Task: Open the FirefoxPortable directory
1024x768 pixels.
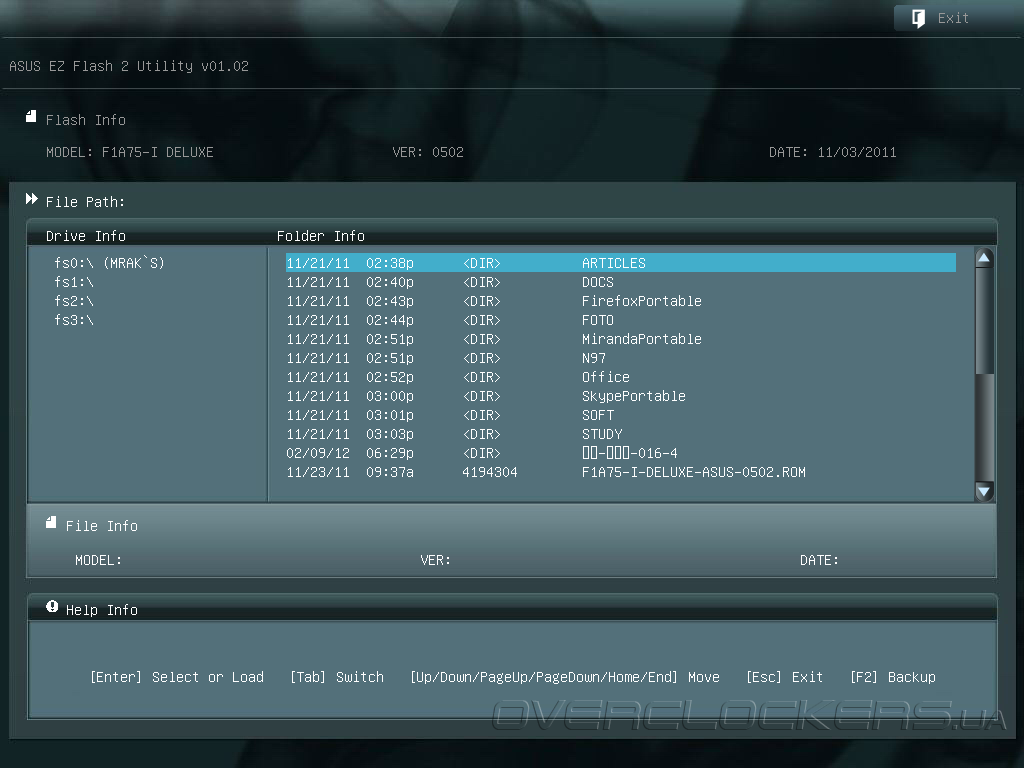Action: coord(621,301)
